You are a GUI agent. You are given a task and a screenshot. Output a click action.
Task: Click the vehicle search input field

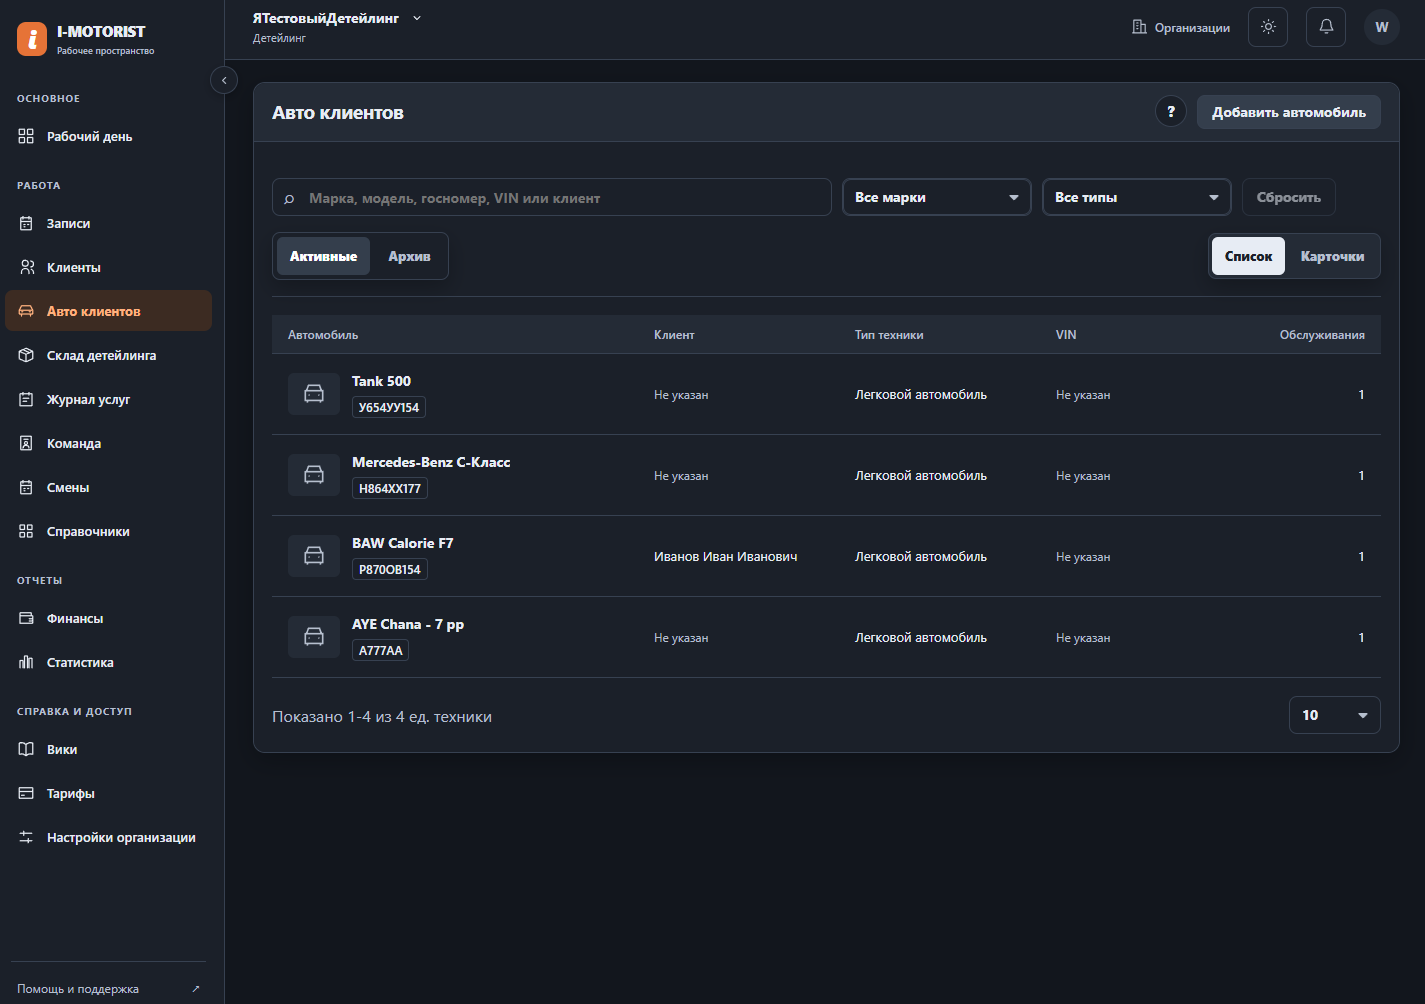(552, 197)
